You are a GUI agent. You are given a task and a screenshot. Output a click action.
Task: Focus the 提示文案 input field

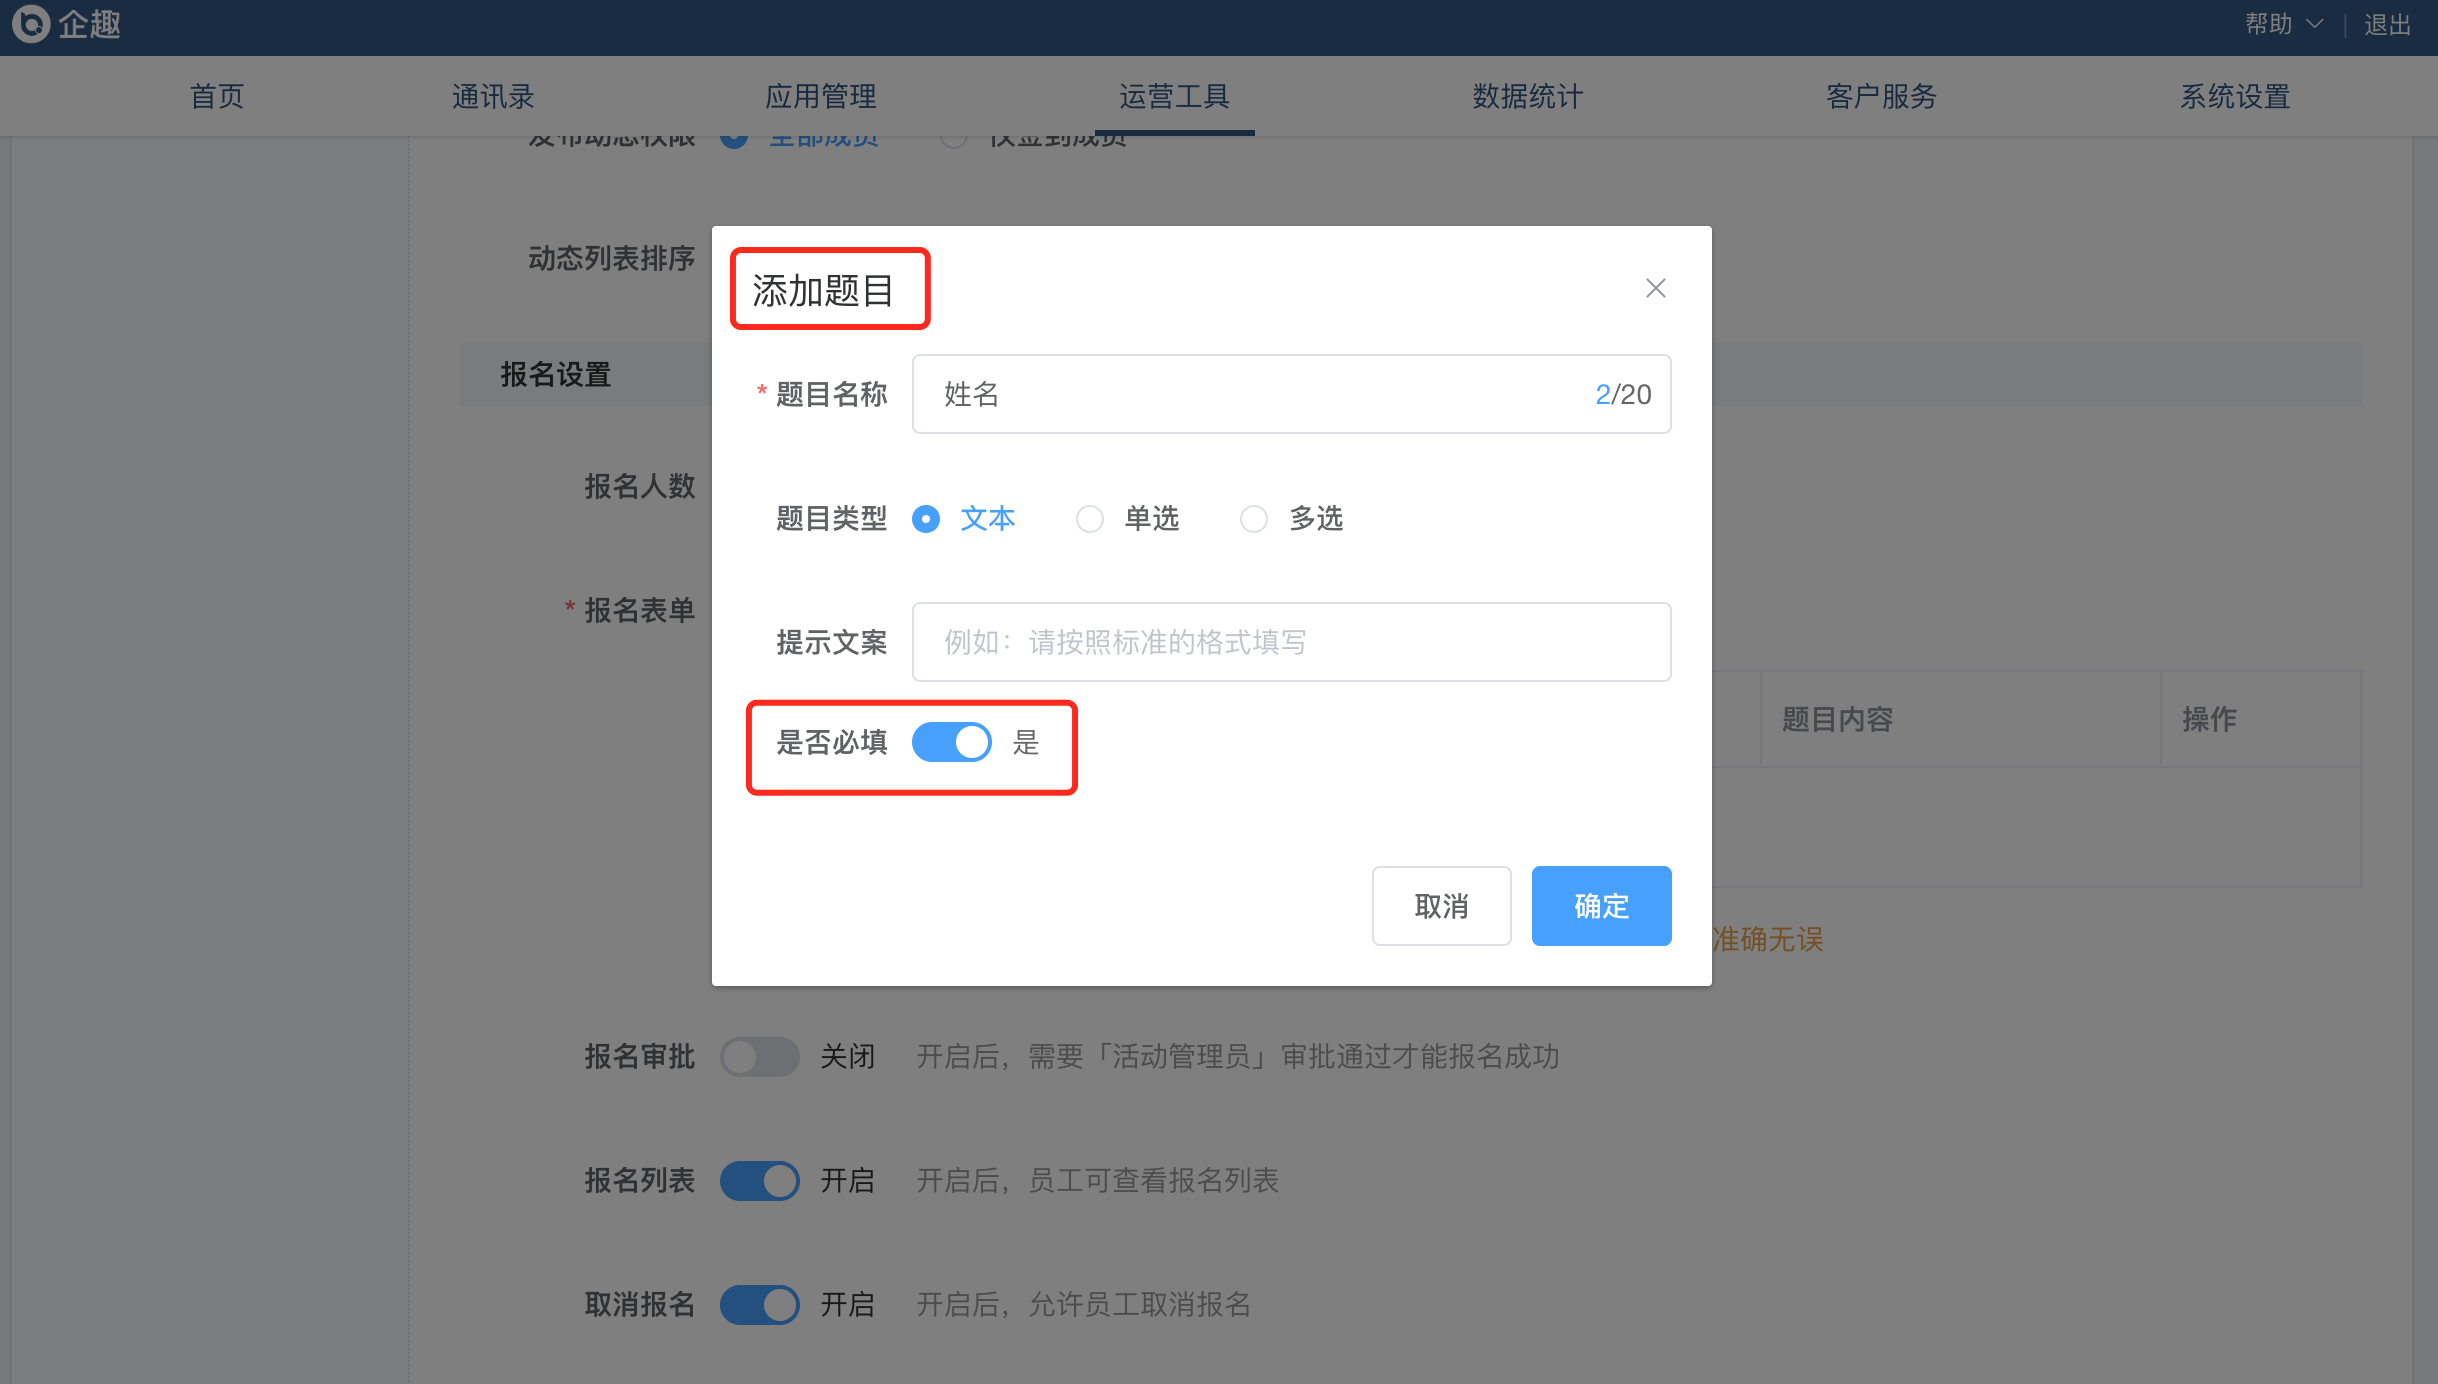pos(1290,642)
